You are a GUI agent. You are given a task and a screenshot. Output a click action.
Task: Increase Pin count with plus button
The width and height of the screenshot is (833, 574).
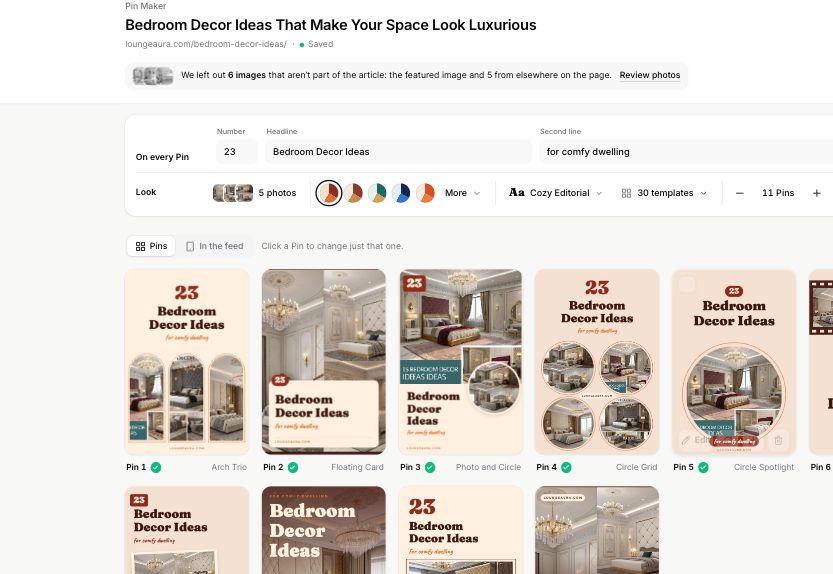pyautogui.click(x=817, y=193)
